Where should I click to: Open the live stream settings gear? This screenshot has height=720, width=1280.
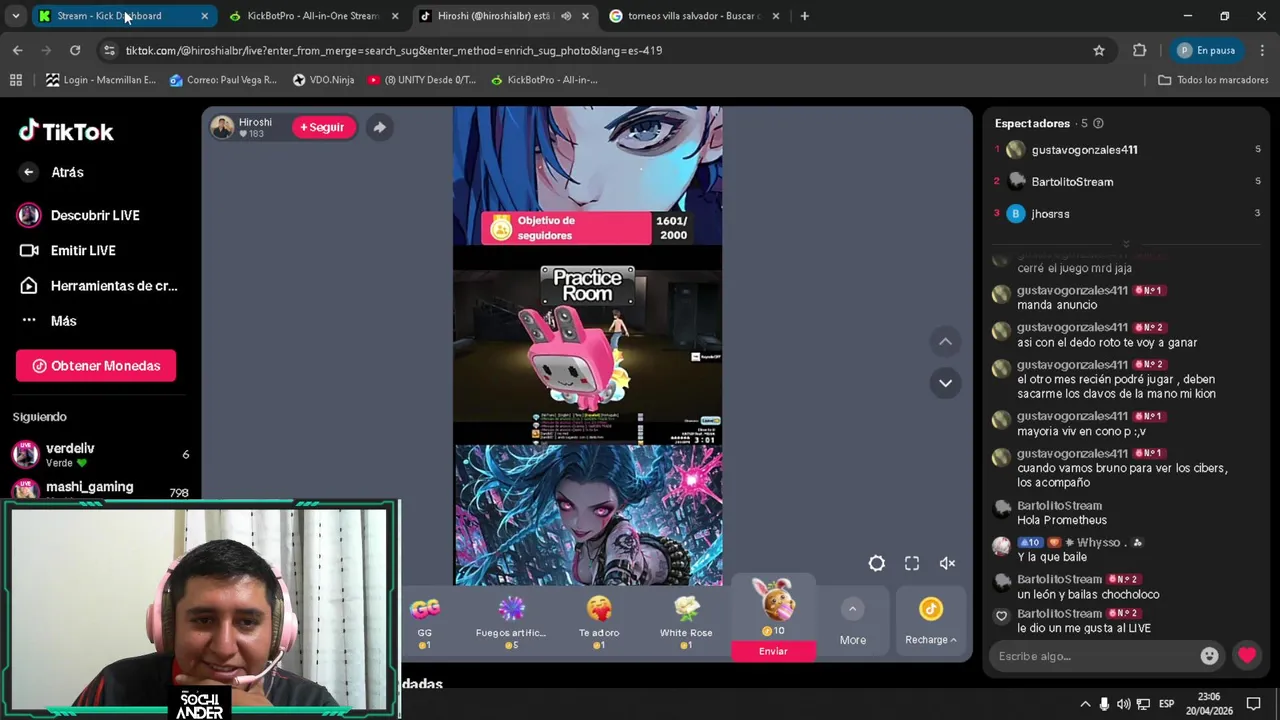876,563
